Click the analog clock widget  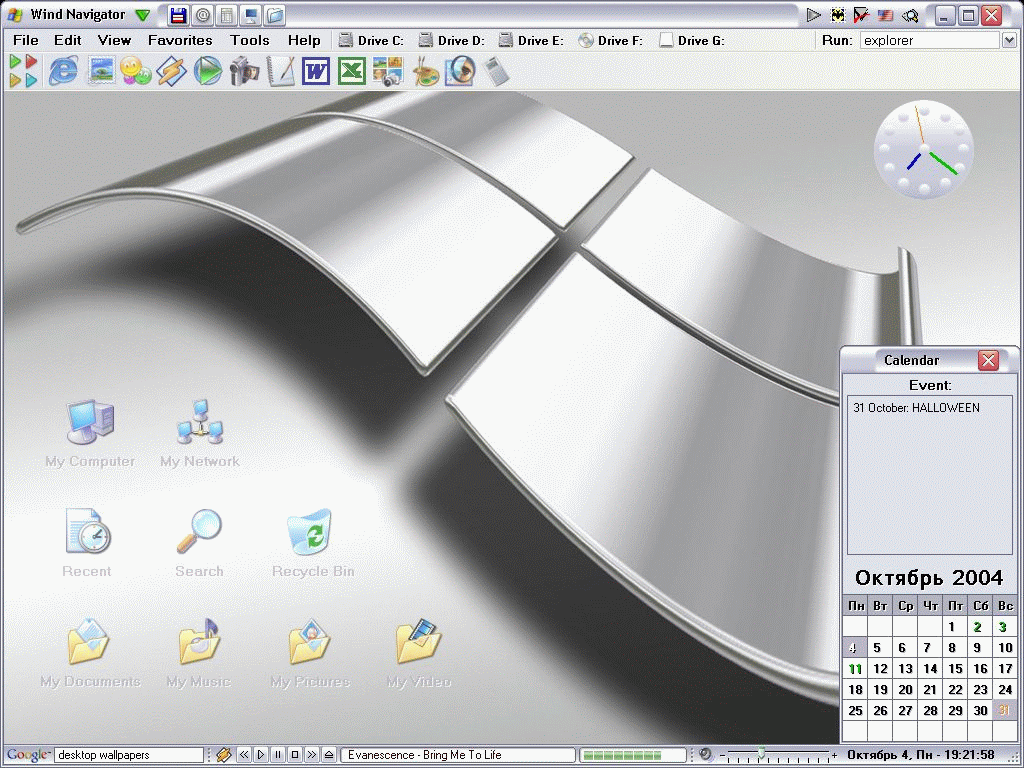(923, 149)
